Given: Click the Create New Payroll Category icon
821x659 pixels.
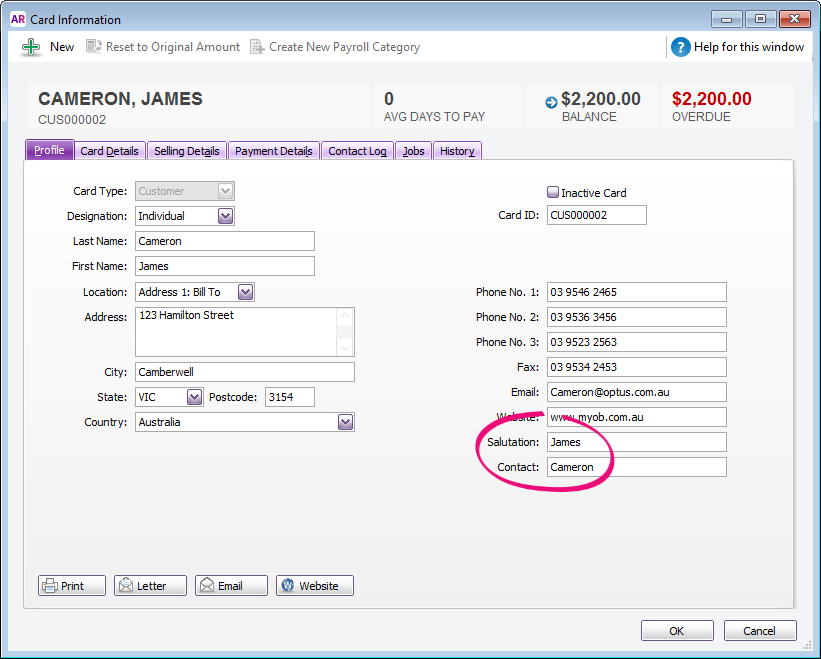Looking at the screenshot, I should (257, 47).
